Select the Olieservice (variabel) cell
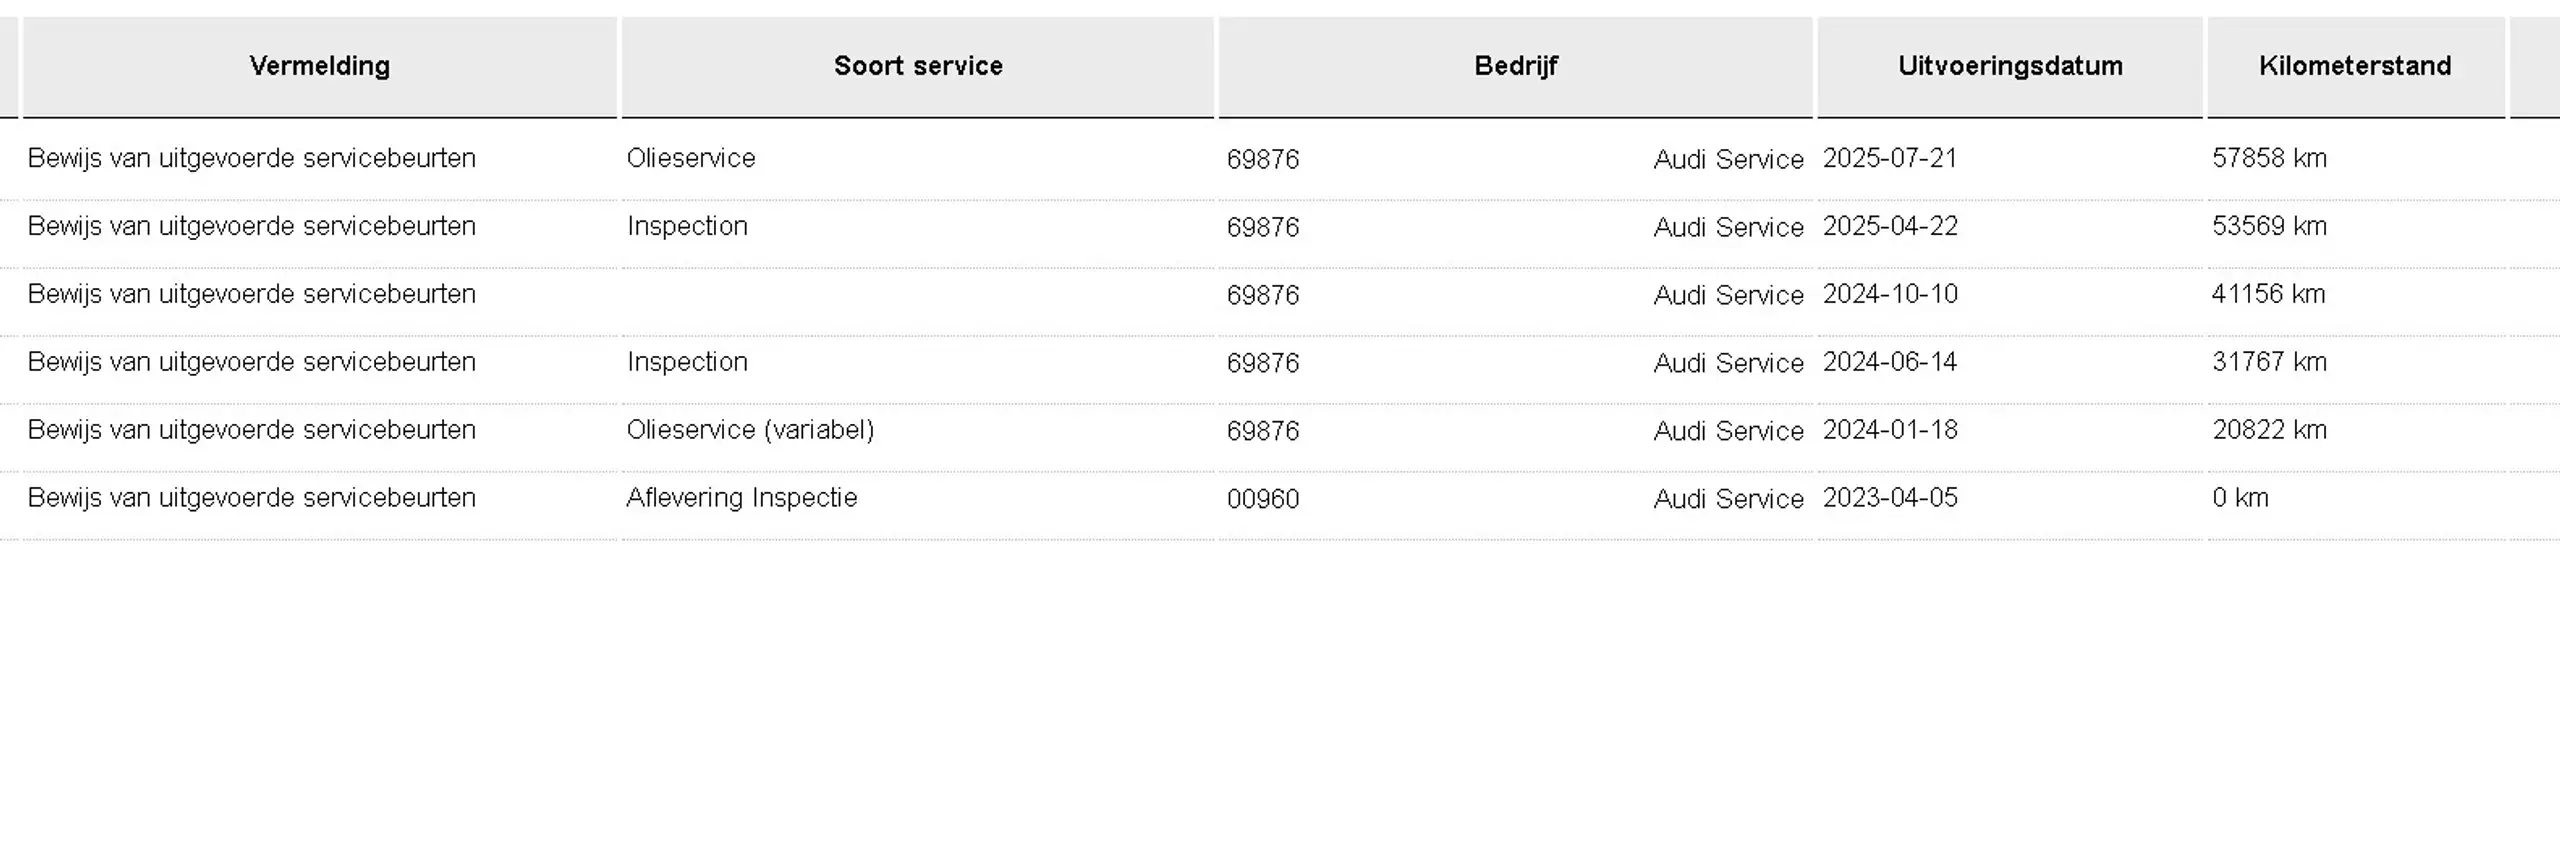 tap(918, 430)
